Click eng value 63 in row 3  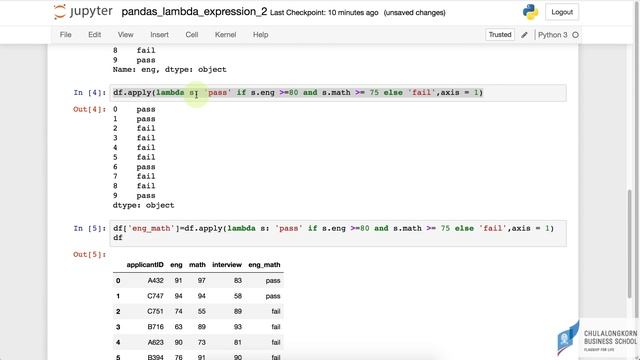(x=178, y=327)
